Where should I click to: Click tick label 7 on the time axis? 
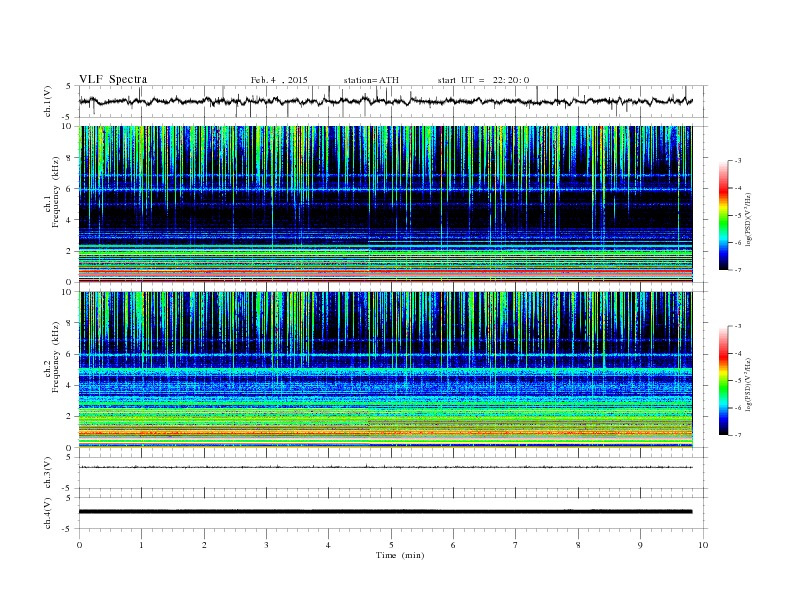click(516, 545)
